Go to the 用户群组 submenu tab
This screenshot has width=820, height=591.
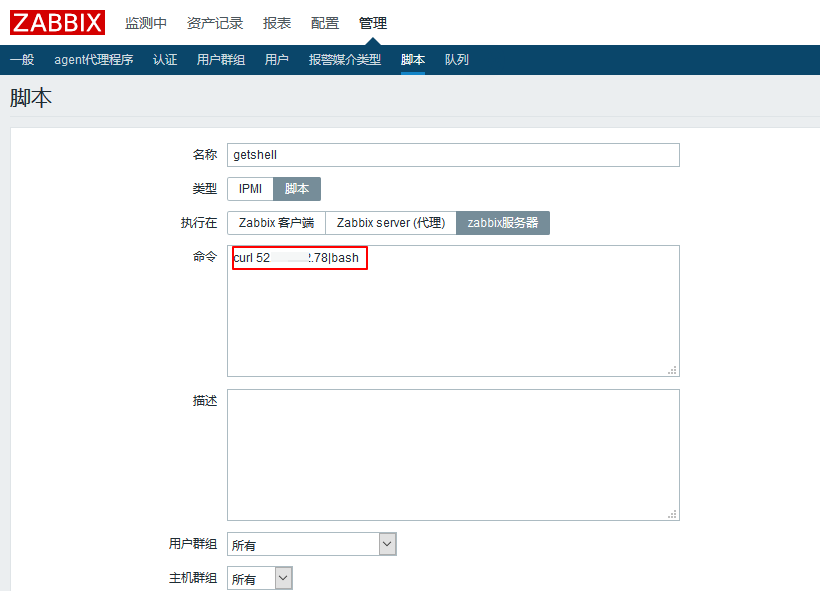(x=221, y=60)
